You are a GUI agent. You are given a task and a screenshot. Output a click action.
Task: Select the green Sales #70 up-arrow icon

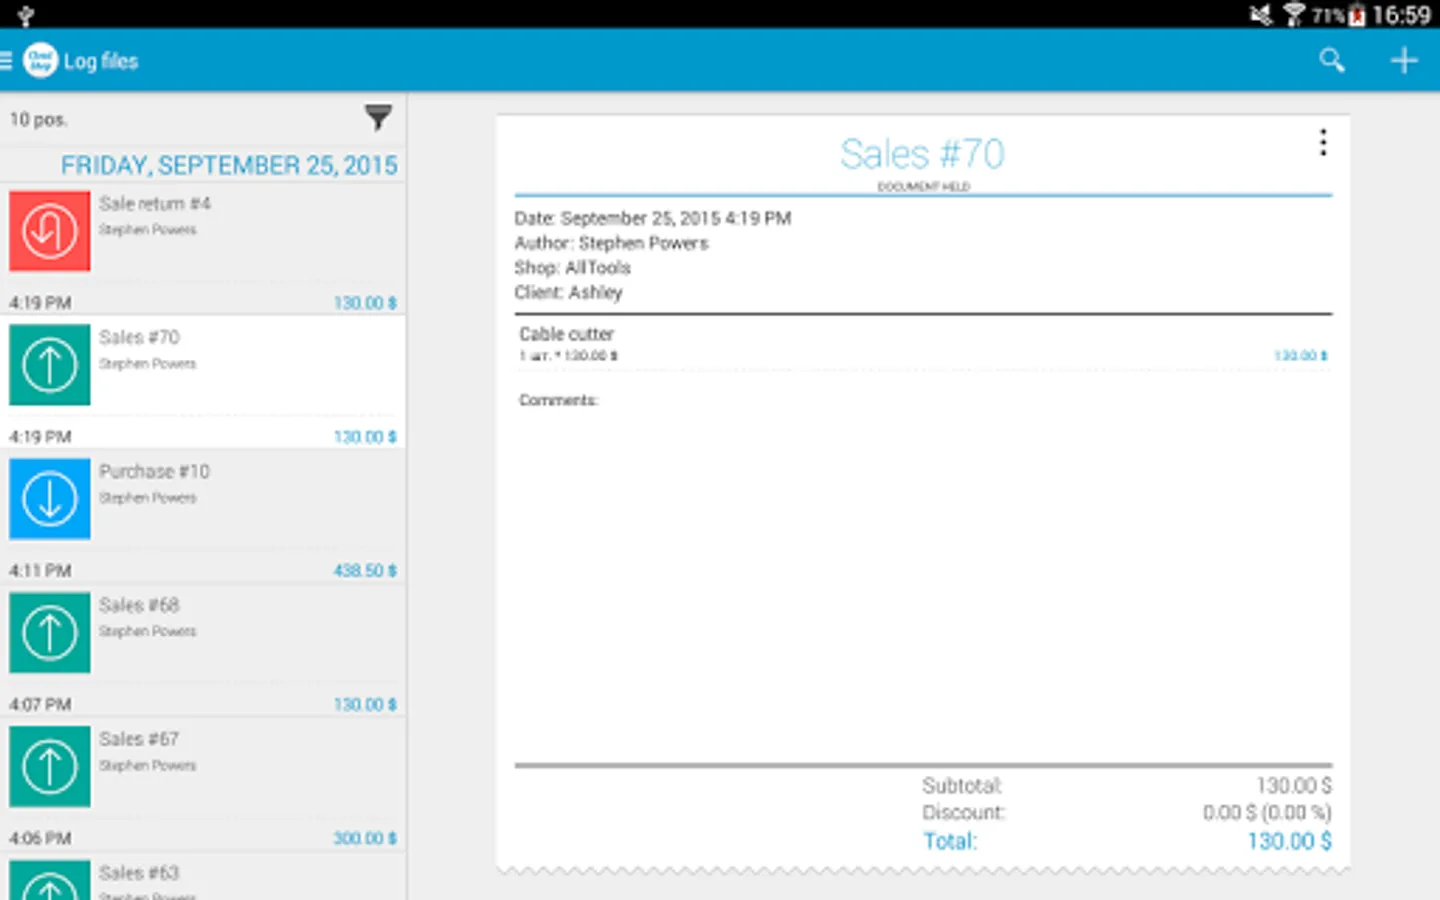(50, 365)
